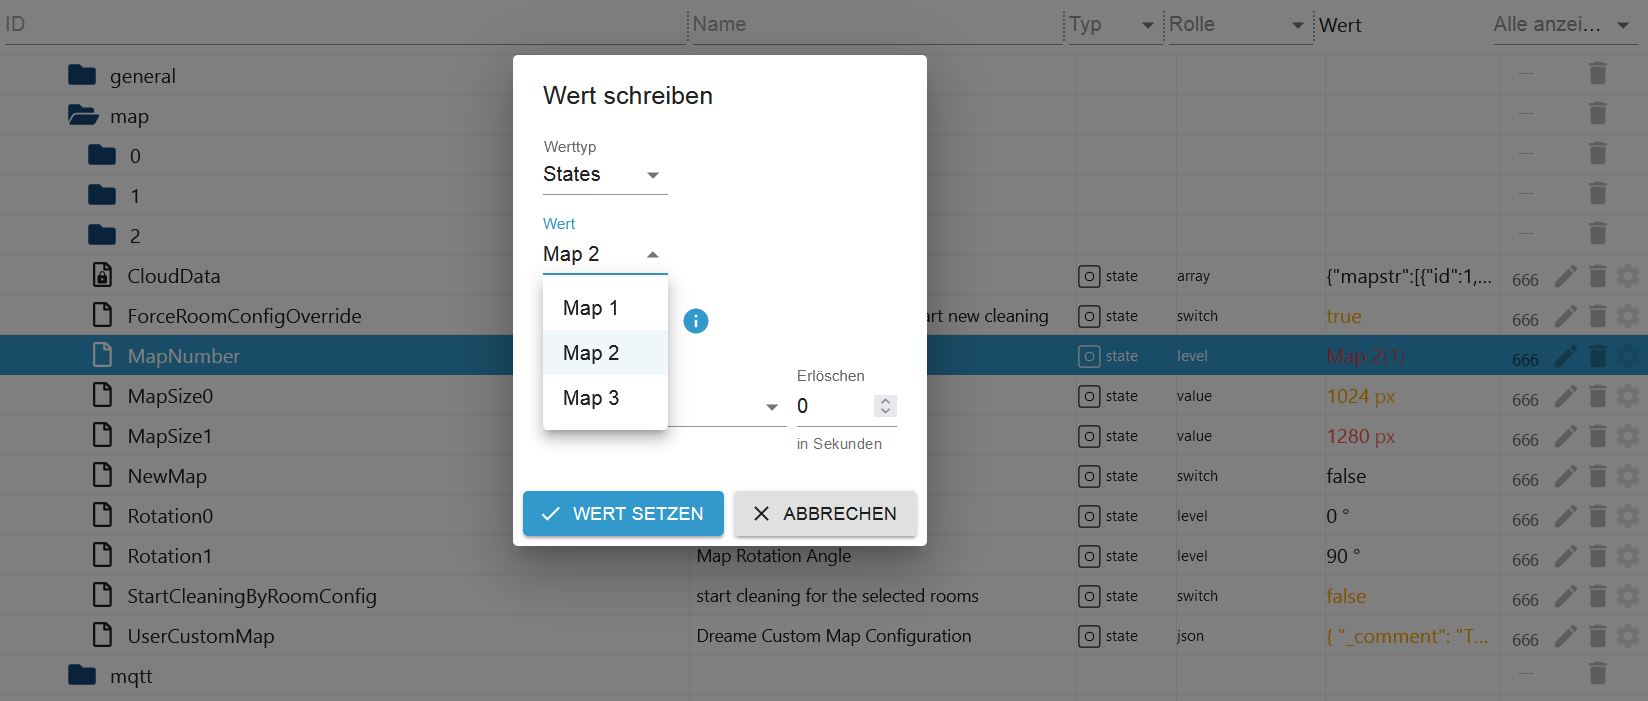
Task: Click the open map folder icon
Action: pyautogui.click(x=82, y=116)
